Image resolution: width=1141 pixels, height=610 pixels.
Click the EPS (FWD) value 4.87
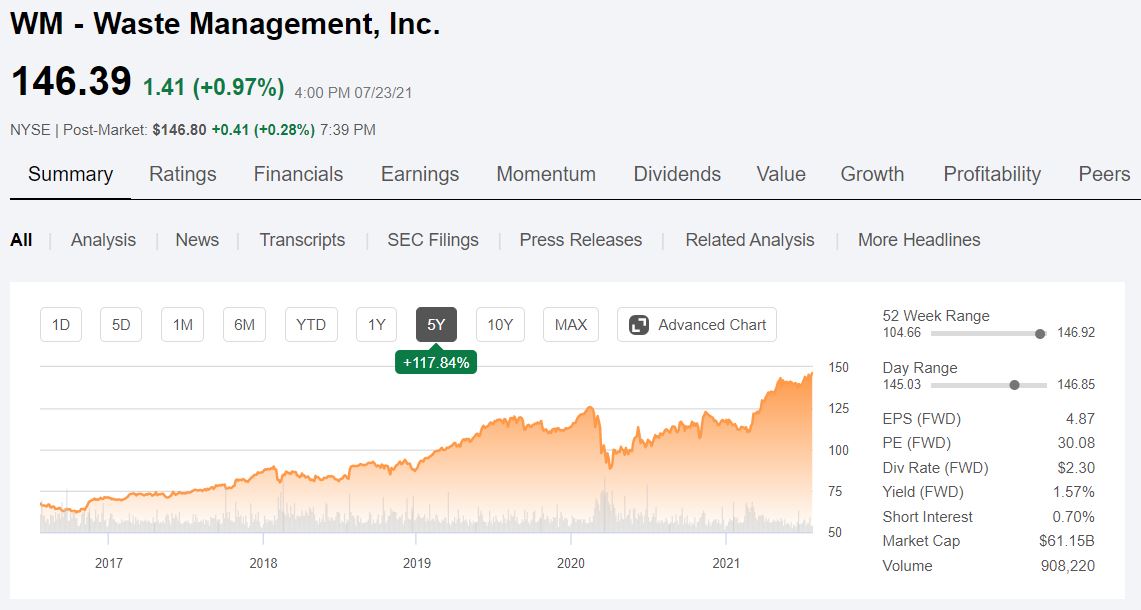coord(1081,419)
